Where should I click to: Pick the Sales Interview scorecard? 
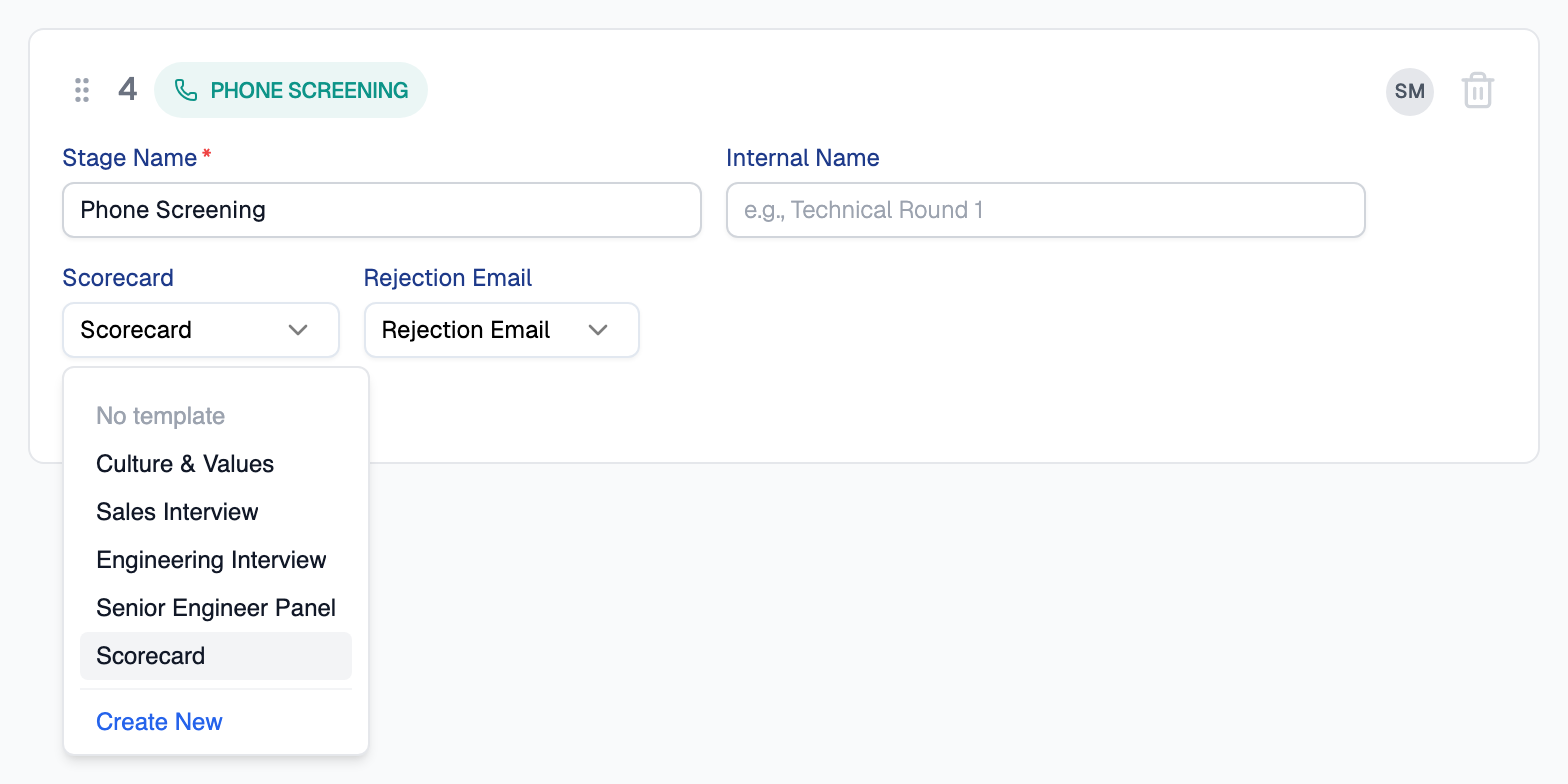[216, 512]
